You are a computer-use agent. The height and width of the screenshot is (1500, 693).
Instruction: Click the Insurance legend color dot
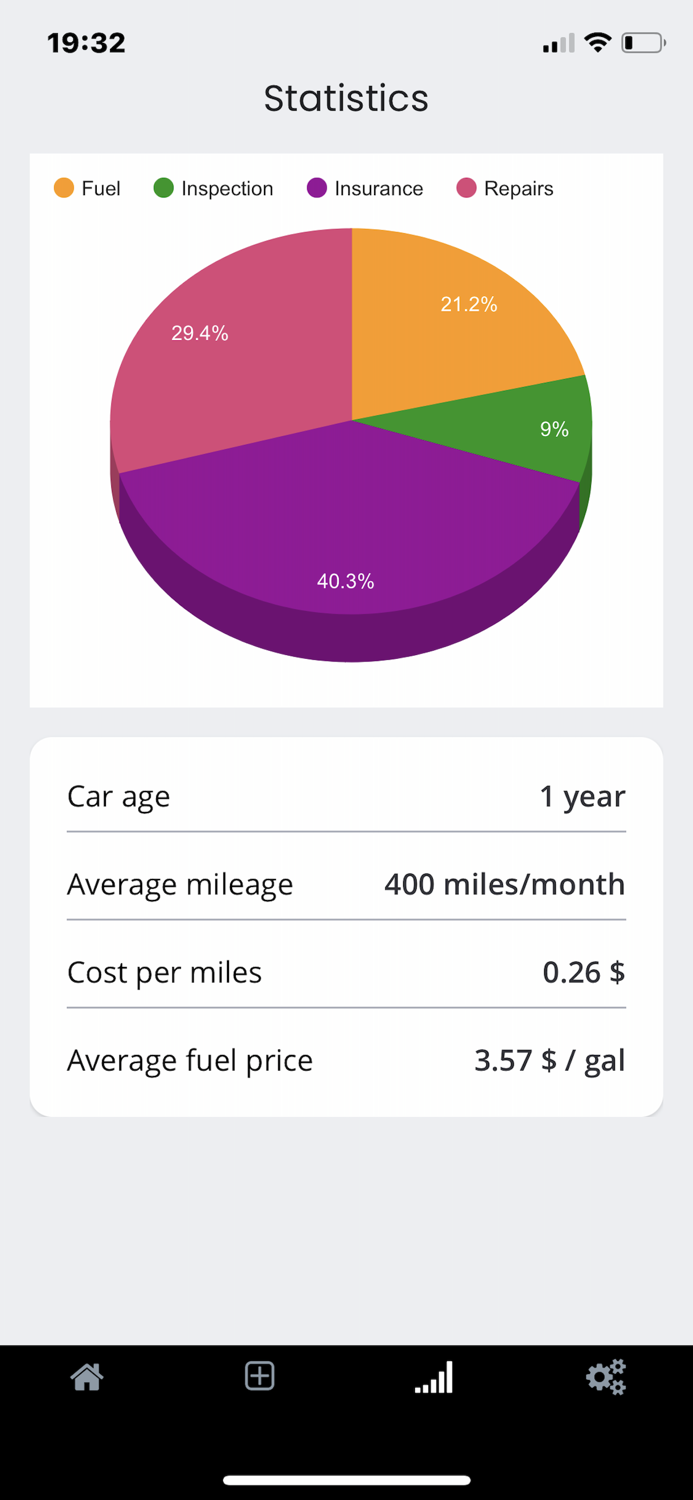coord(316,188)
